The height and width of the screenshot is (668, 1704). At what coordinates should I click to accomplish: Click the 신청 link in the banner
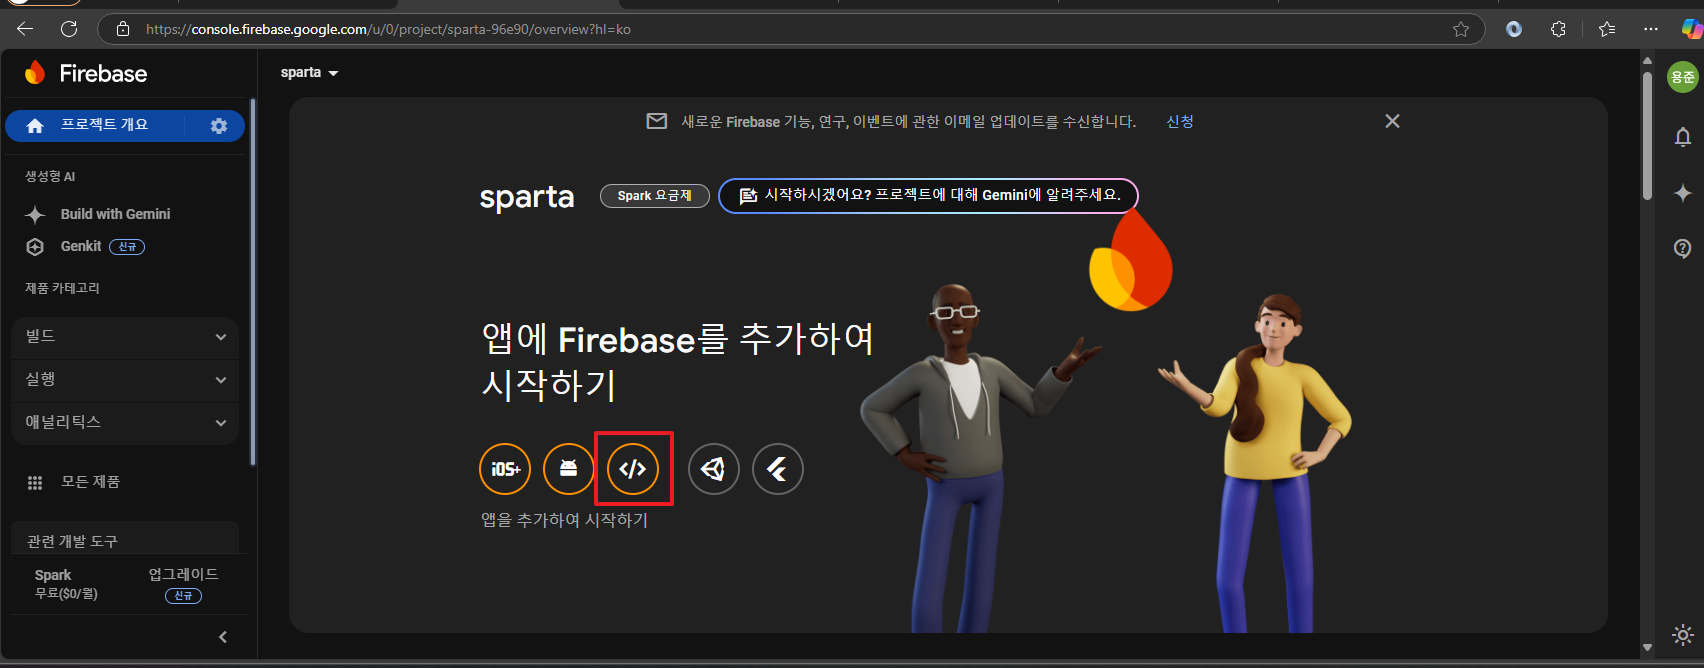coord(1180,121)
